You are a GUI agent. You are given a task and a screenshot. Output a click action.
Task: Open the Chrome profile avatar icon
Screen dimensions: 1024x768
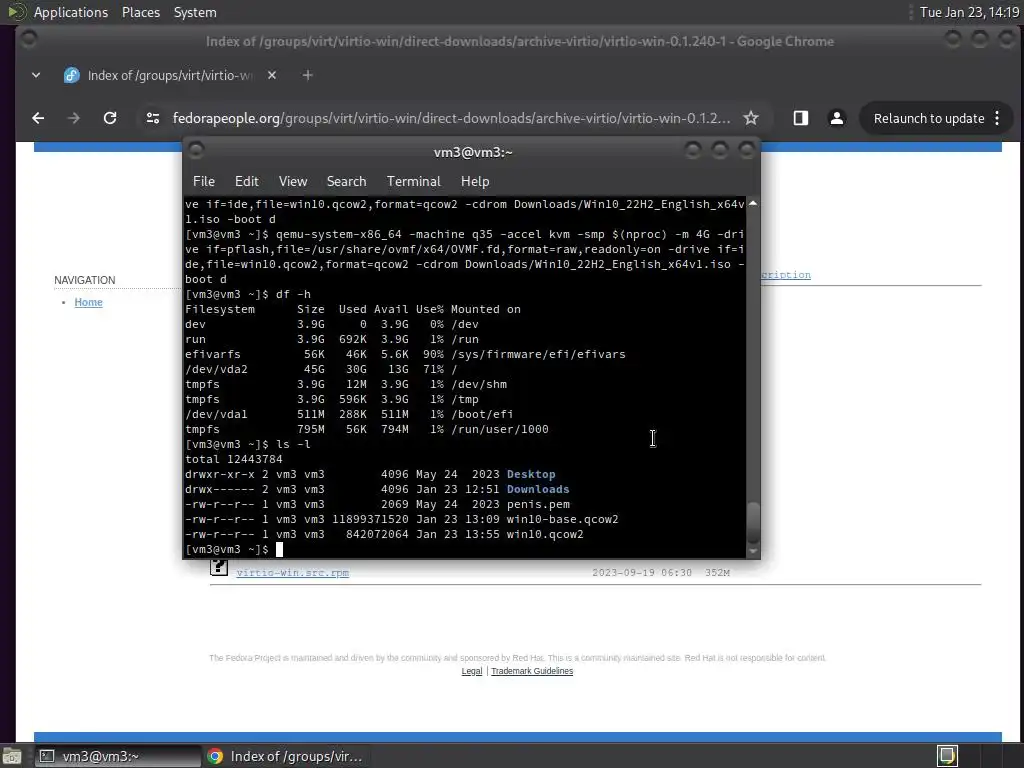[x=837, y=118]
